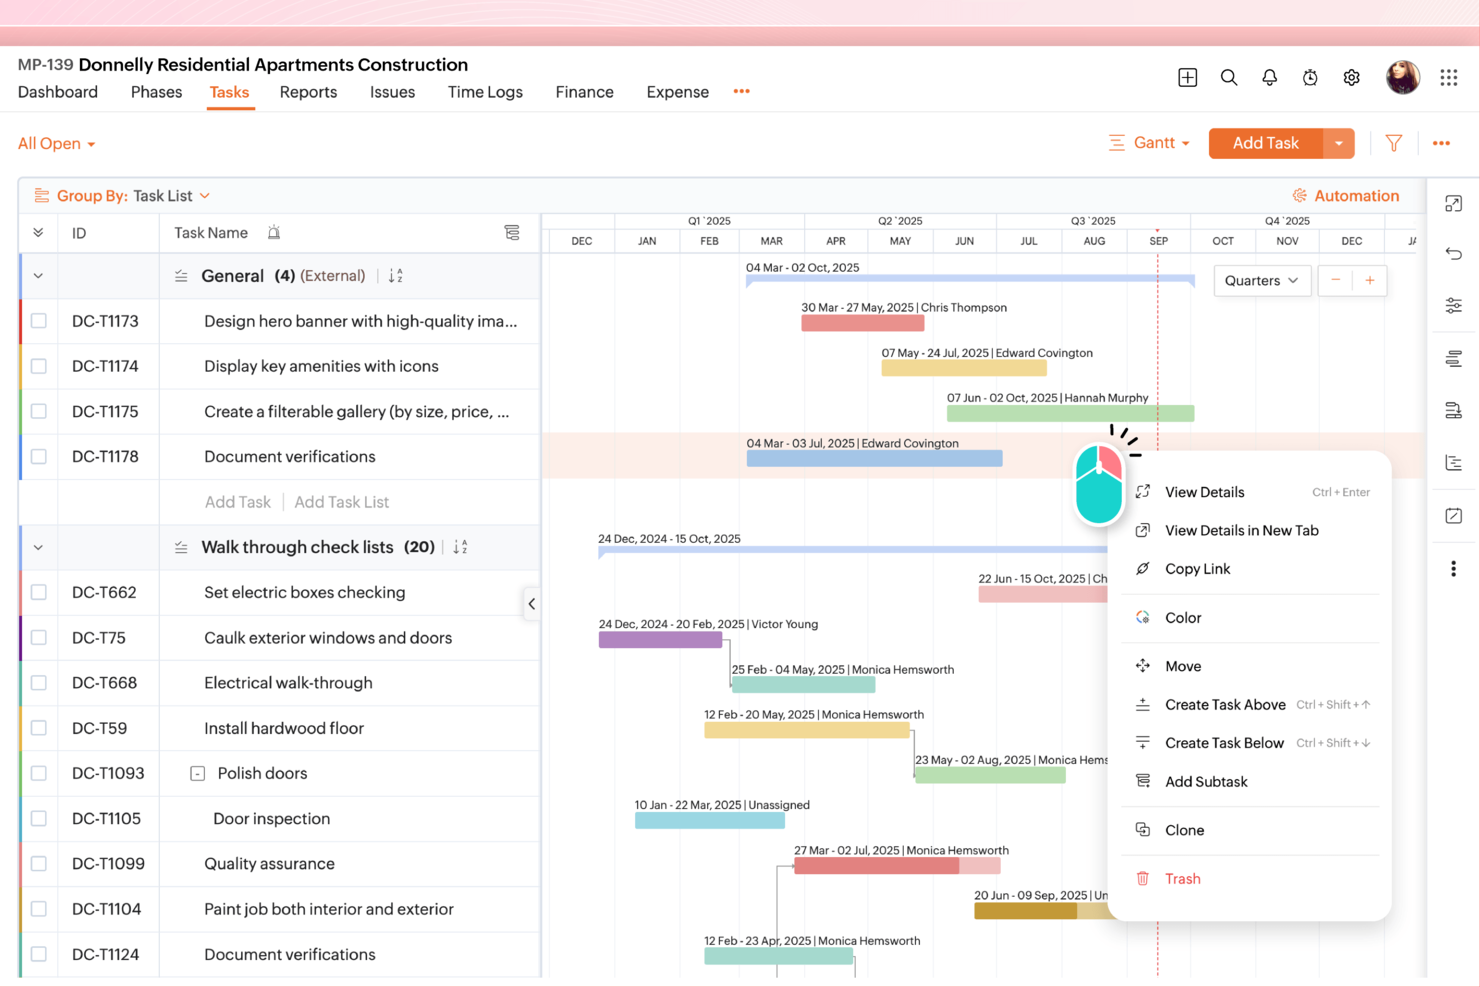Open the critical path outline icon
1480x987 pixels.
click(x=1454, y=462)
